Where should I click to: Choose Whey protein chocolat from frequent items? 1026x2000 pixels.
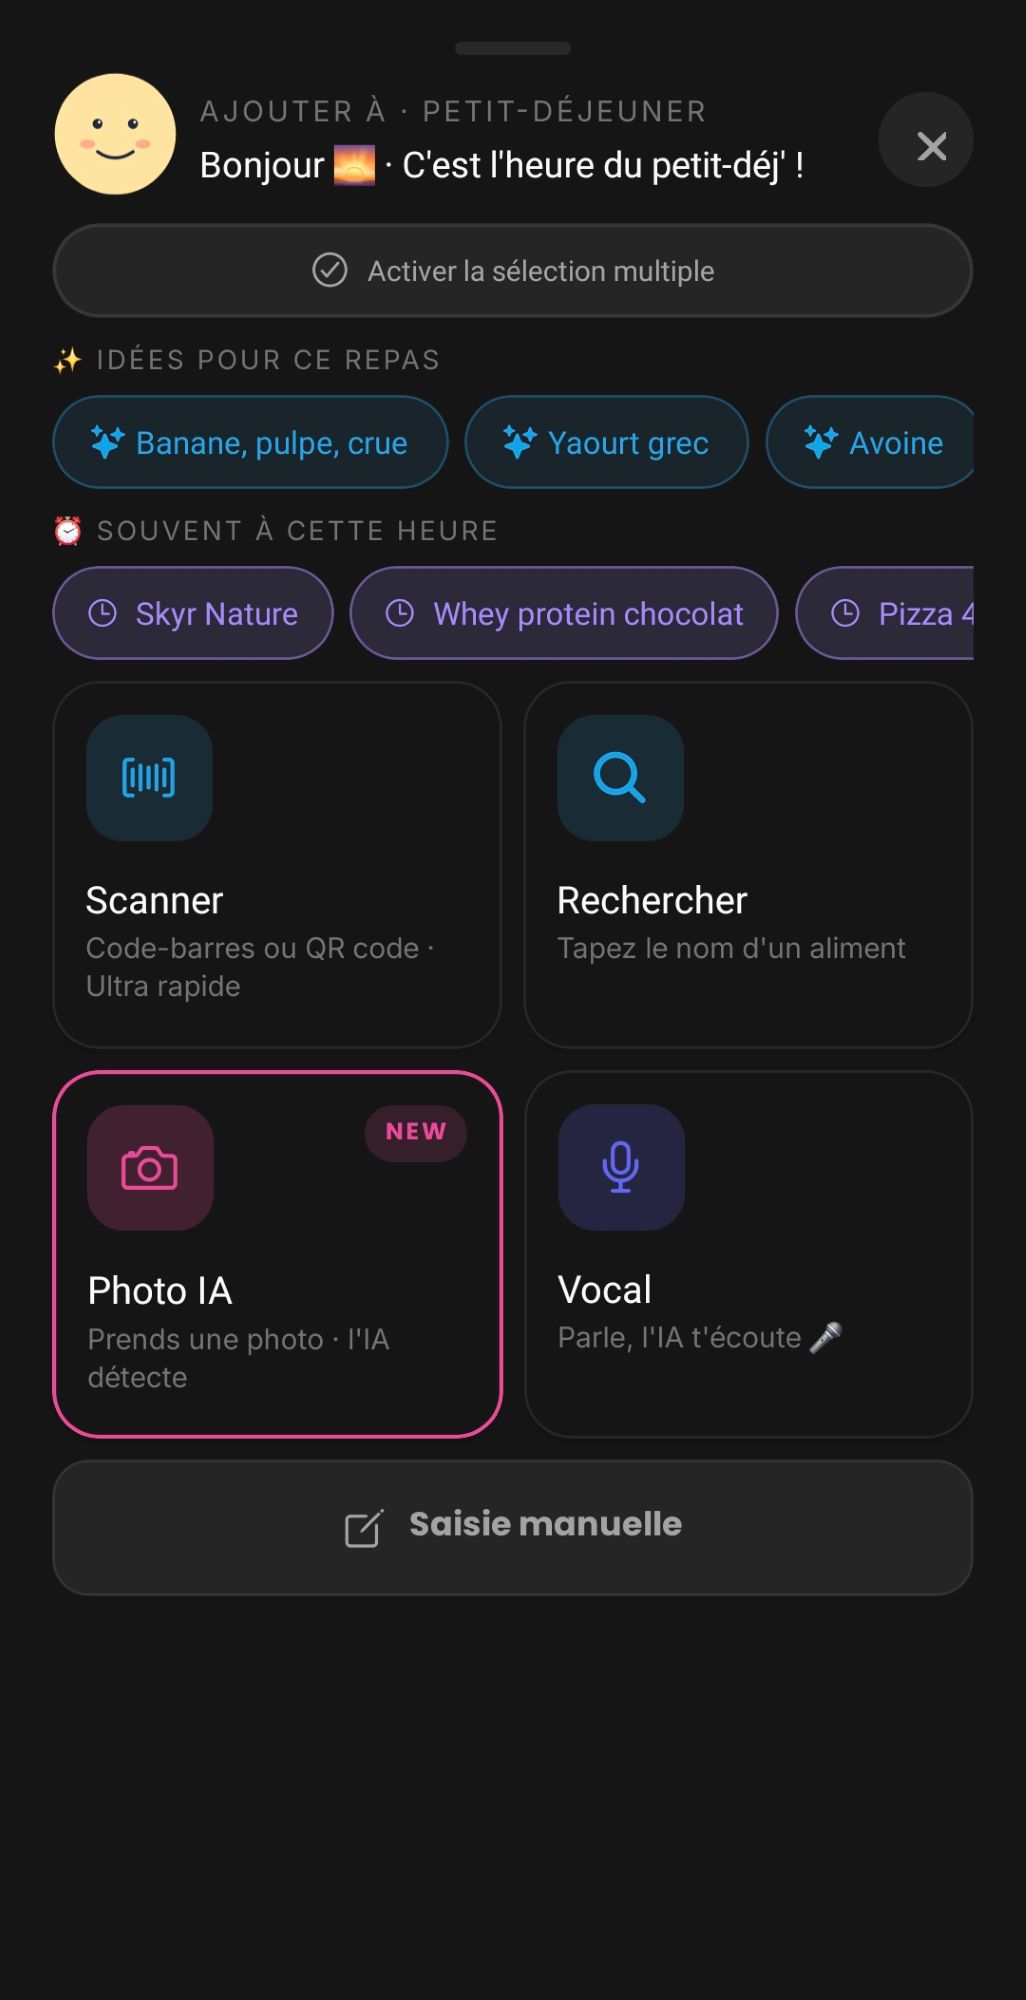[564, 613]
